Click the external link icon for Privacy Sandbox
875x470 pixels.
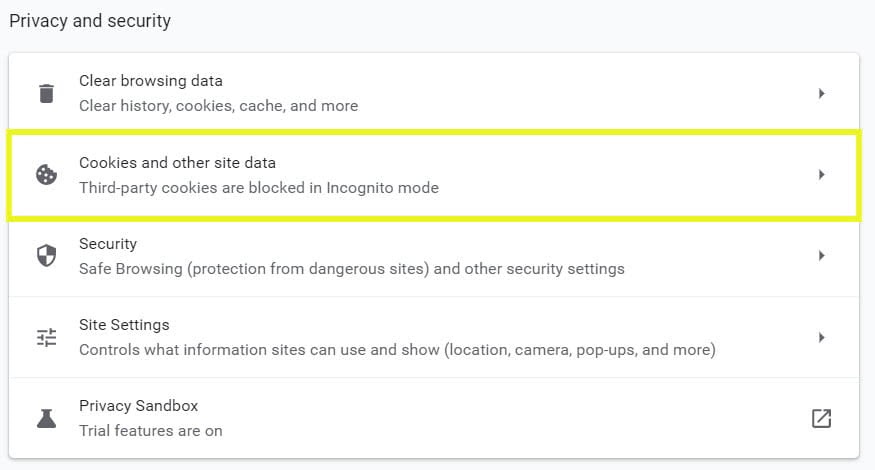coord(821,419)
